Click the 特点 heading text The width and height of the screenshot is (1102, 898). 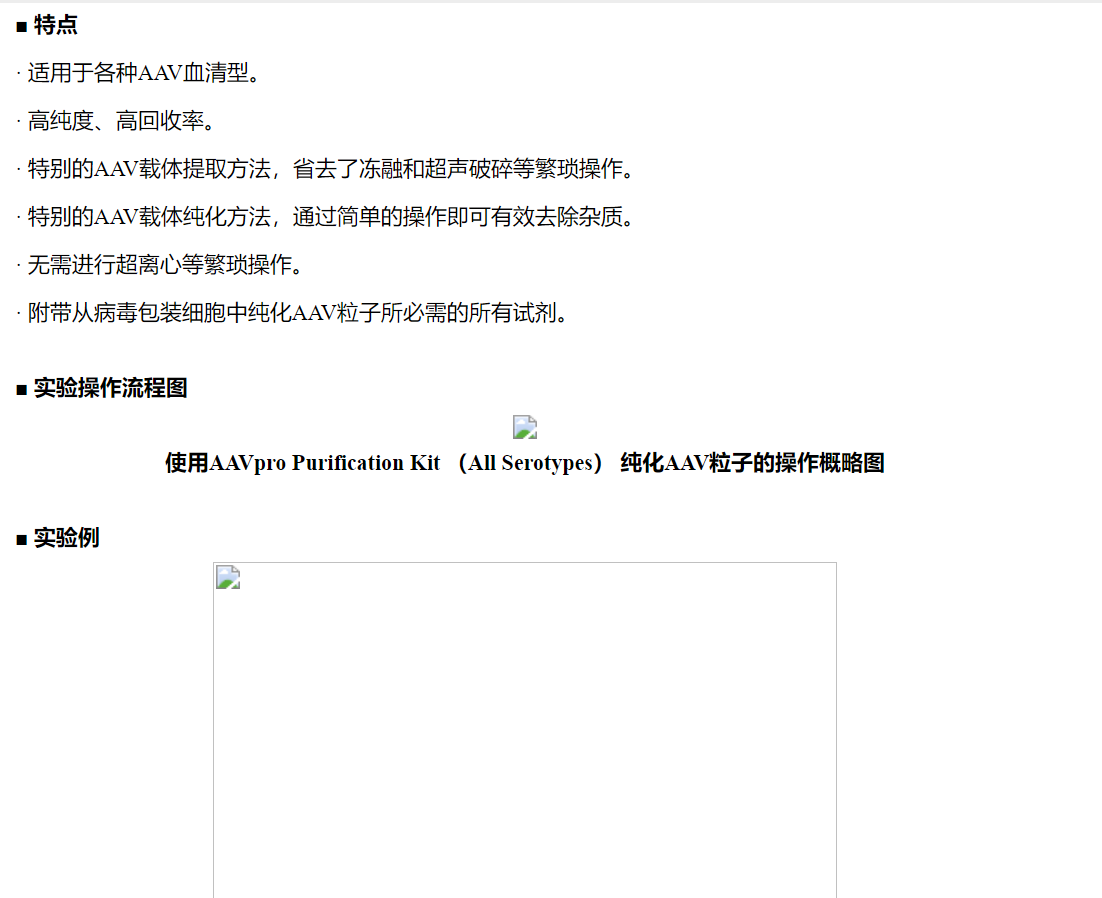pyautogui.click(x=56, y=26)
